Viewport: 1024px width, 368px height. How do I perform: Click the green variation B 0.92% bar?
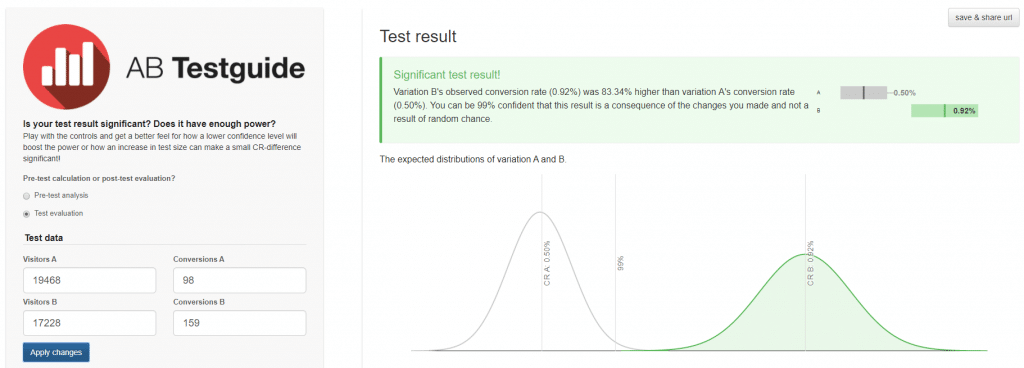point(945,111)
